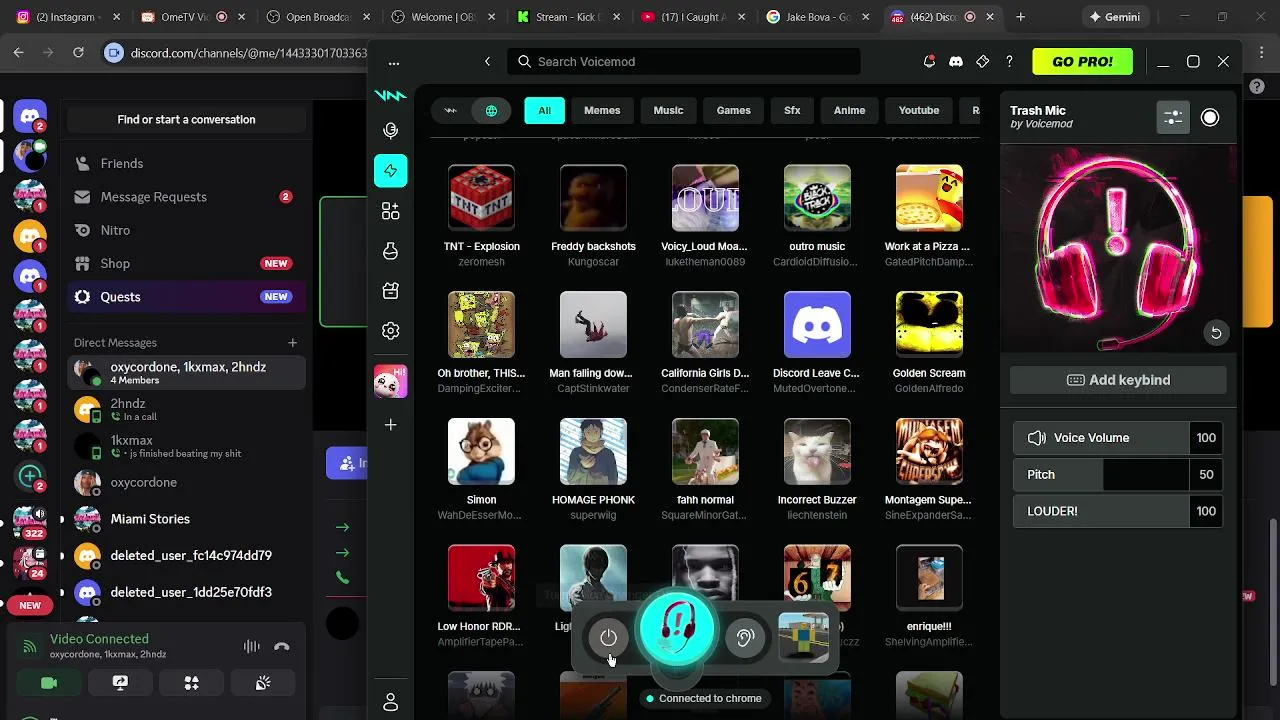Toggle Voicemod voice changer power button
Screen dimensions: 1280x720
point(609,638)
